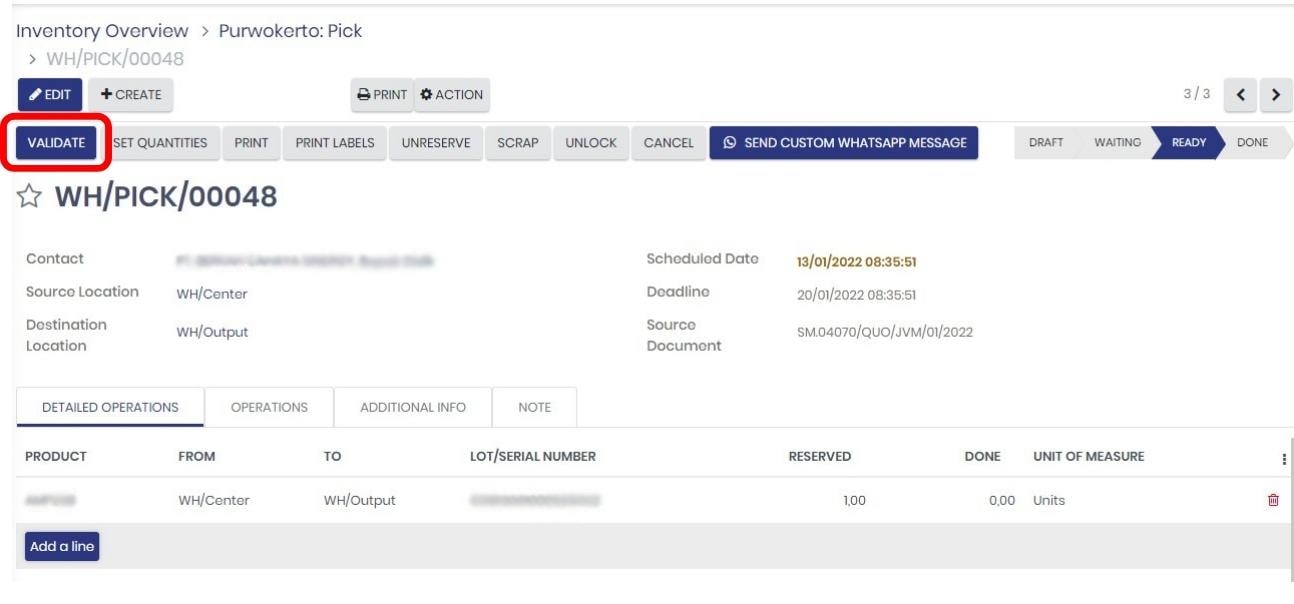The width and height of the screenshot is (1294, 604).
Task: Click the Reserved value 1,00
Action: coord(854,500)
